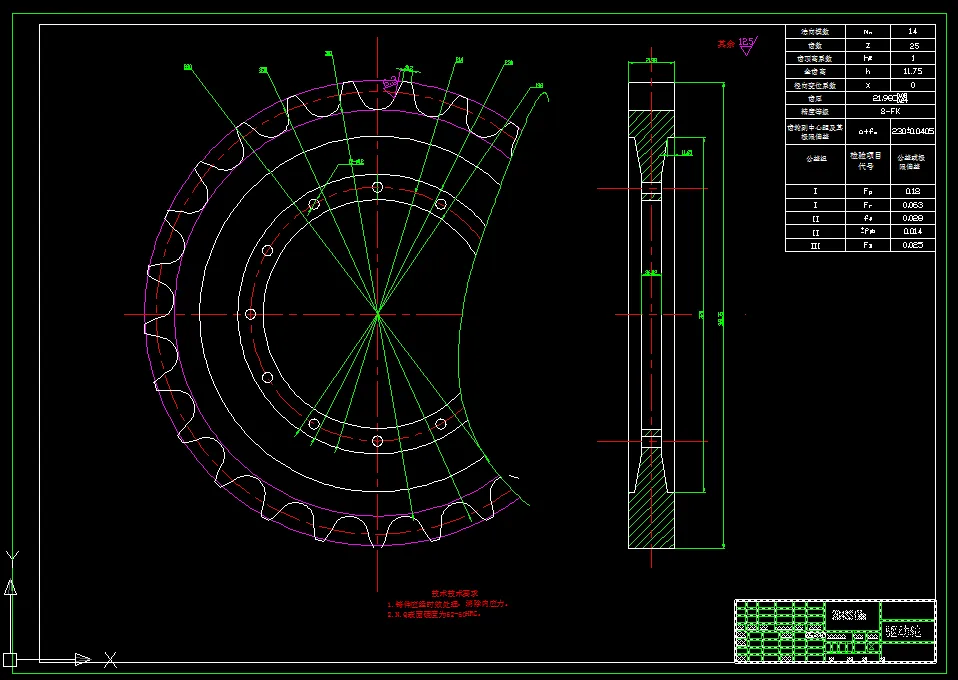Select the 0.014 tolerance value
The image size is (958, 680).
[913, 232]
